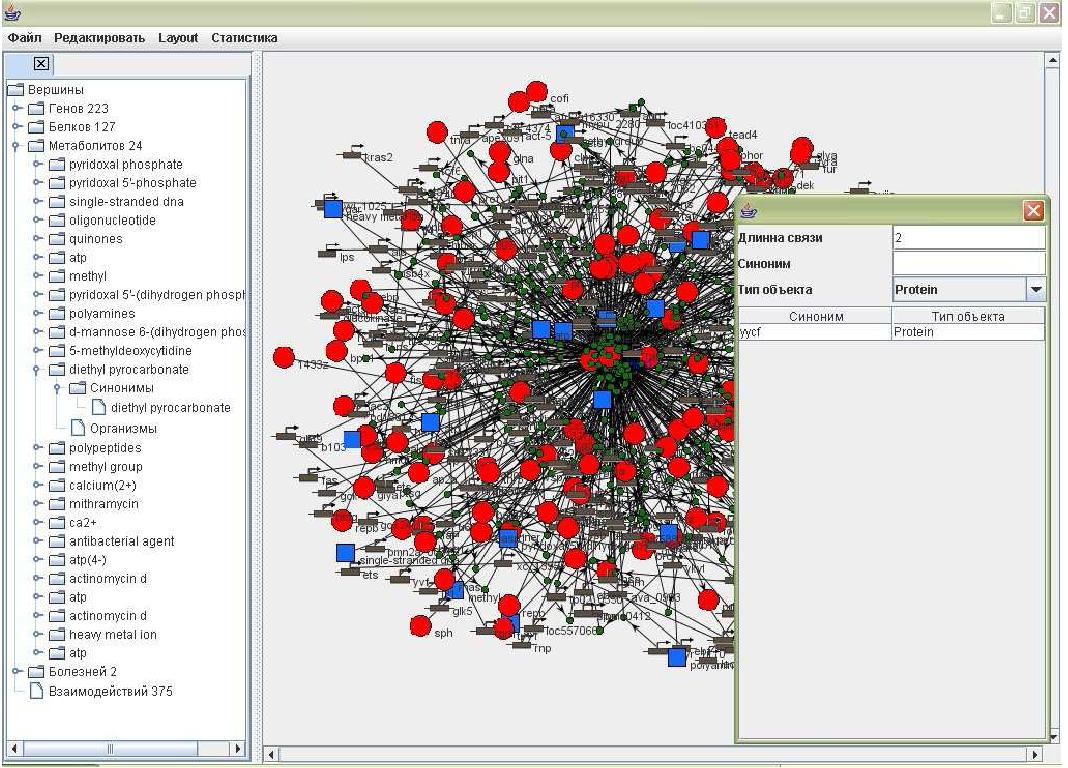Click the Синоним column header
Viewport: 1068px width, 768px height.
[x=815, y=316]
